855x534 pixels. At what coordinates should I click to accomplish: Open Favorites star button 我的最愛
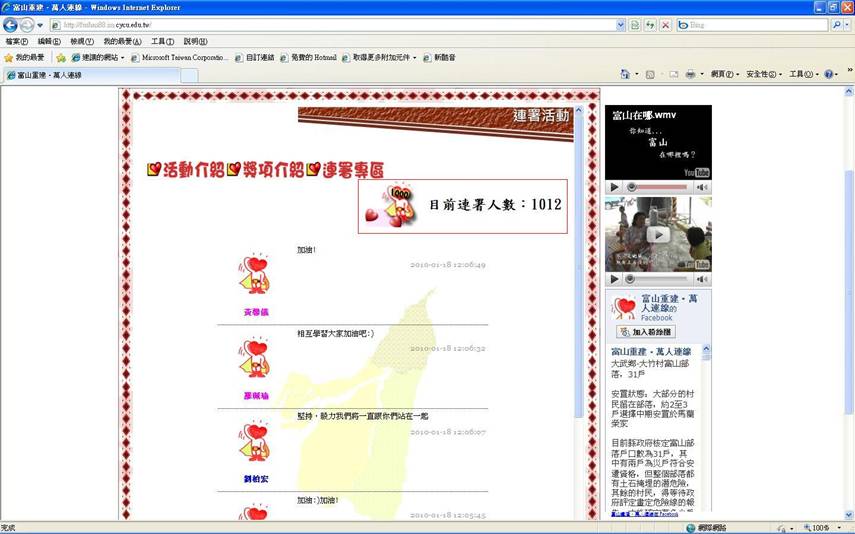[25, 58]
